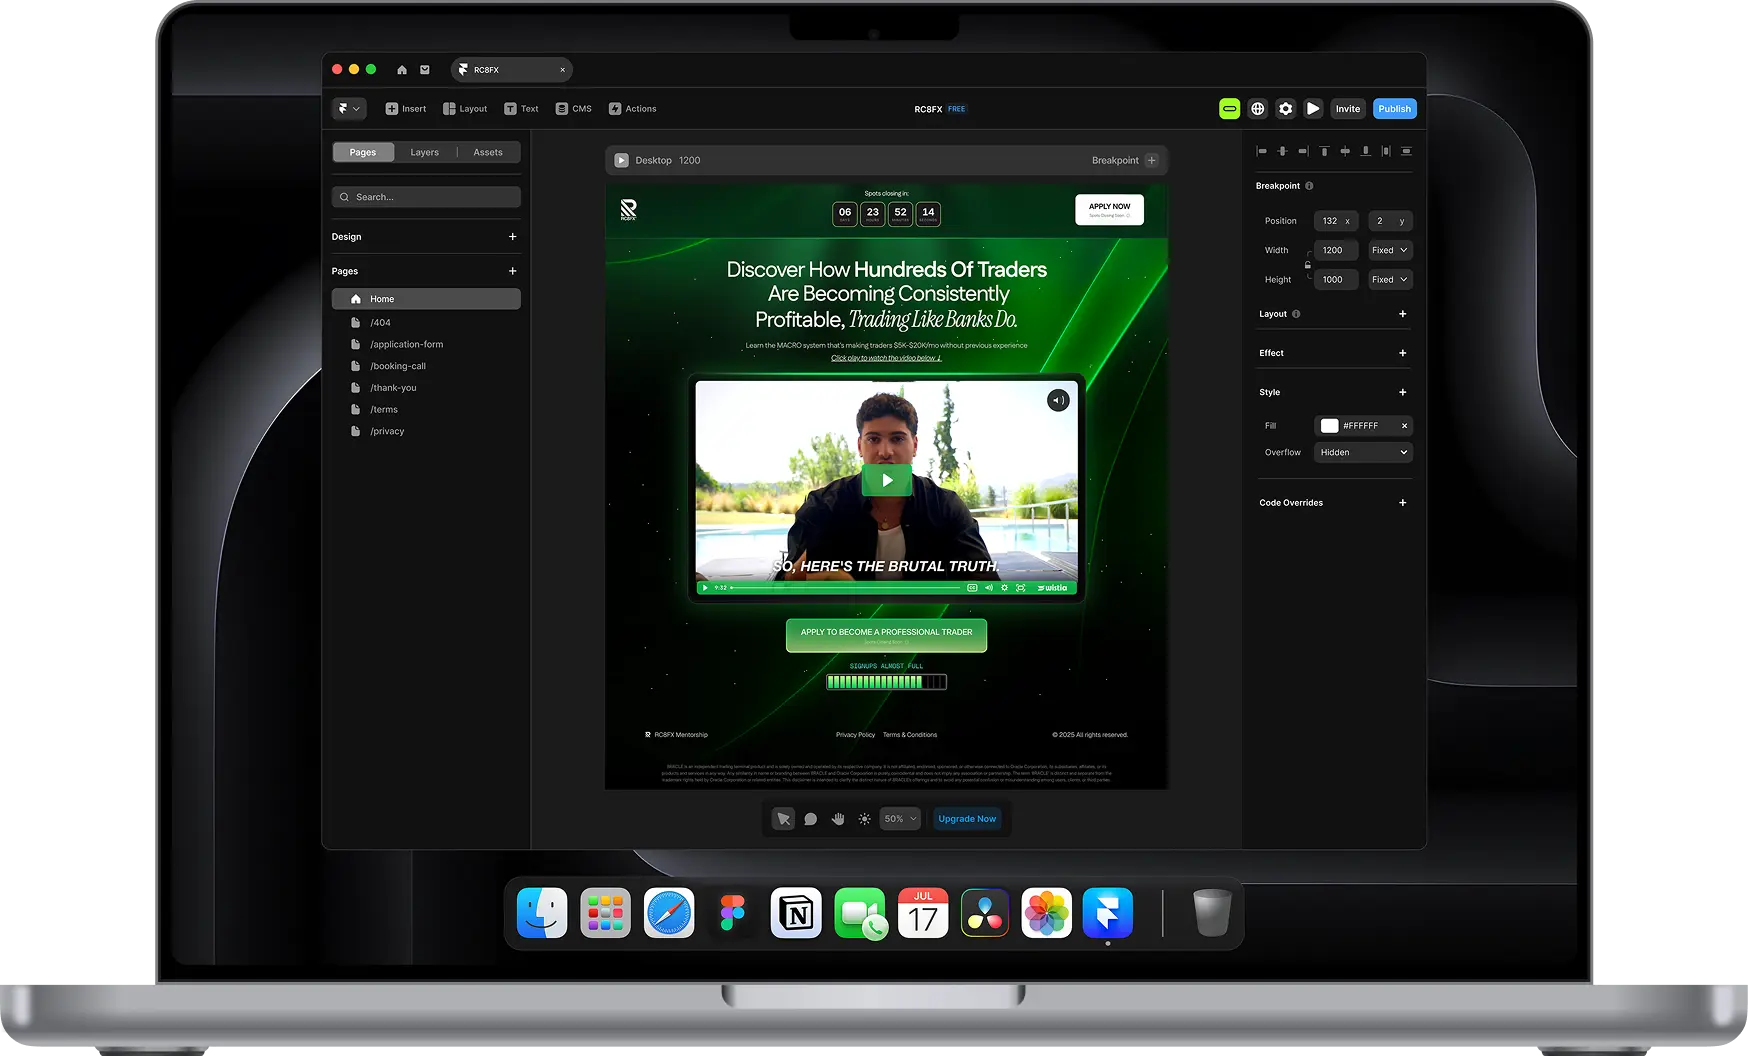Image resolution: width=1748 pixels, height=1056 pixels.
Task: Open the 50% zoom dropdown
Action: (900, 819)
